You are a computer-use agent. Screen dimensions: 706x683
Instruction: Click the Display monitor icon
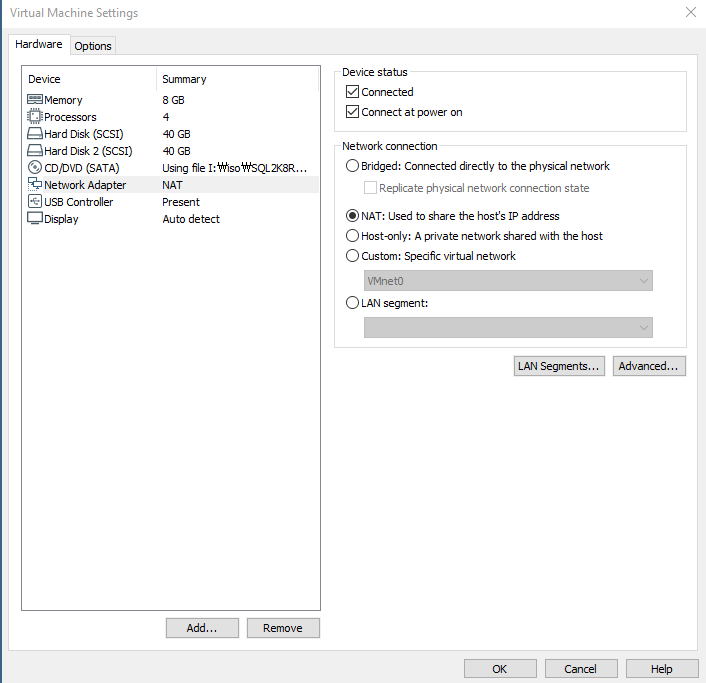click(x=35, y=218)
